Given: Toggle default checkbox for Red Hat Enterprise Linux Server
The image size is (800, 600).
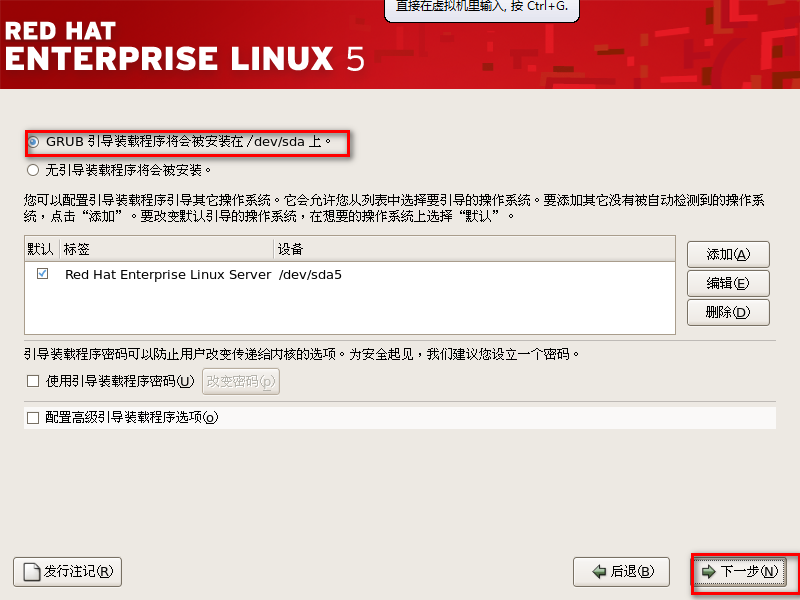Looking at the screenshot, I should (x=42, y=274).
